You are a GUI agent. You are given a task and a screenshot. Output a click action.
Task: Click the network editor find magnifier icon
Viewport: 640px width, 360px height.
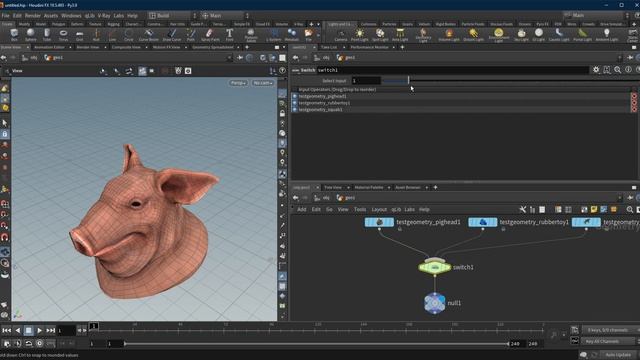click(630, 209)
